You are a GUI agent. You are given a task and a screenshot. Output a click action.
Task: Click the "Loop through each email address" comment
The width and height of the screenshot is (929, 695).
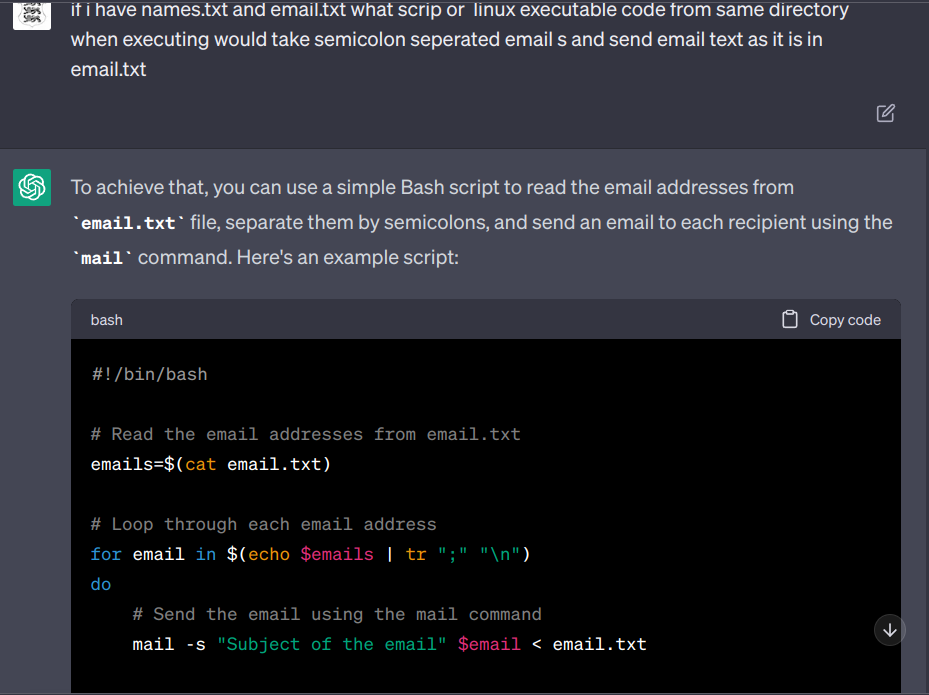(x=263, y=524)
